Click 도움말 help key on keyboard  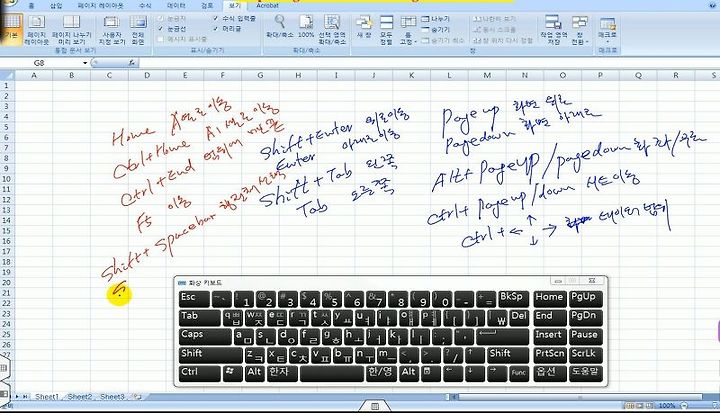click(x=585, y=373)
